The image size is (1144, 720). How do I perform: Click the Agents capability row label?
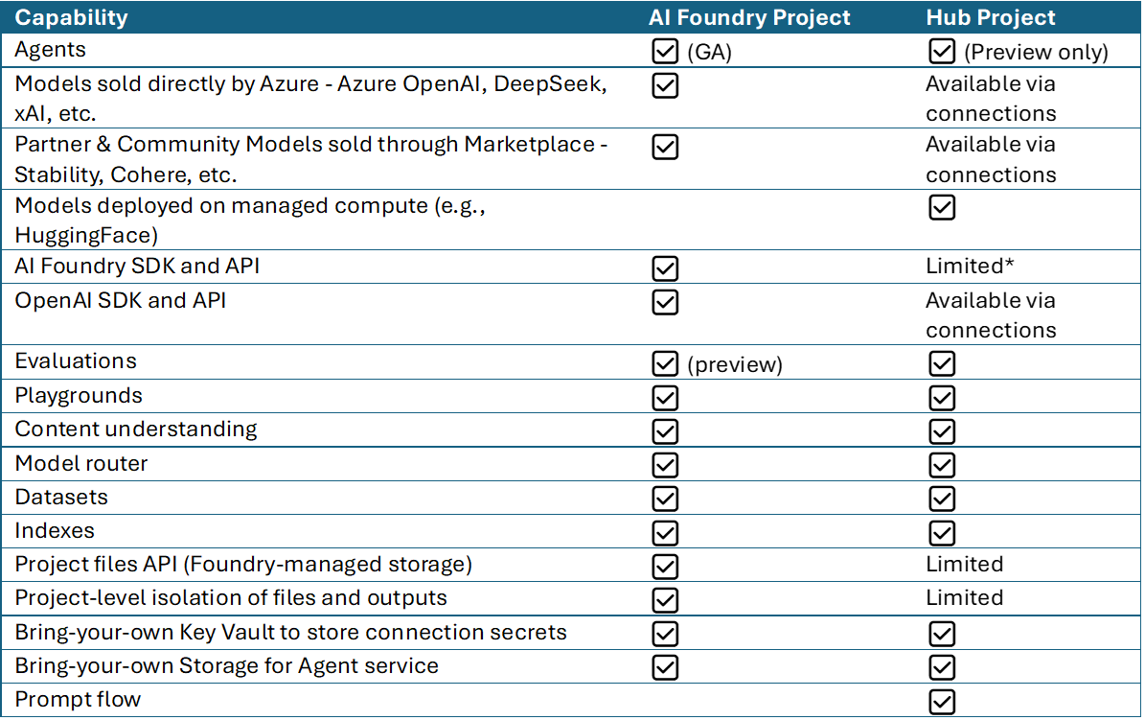[50, 50]
